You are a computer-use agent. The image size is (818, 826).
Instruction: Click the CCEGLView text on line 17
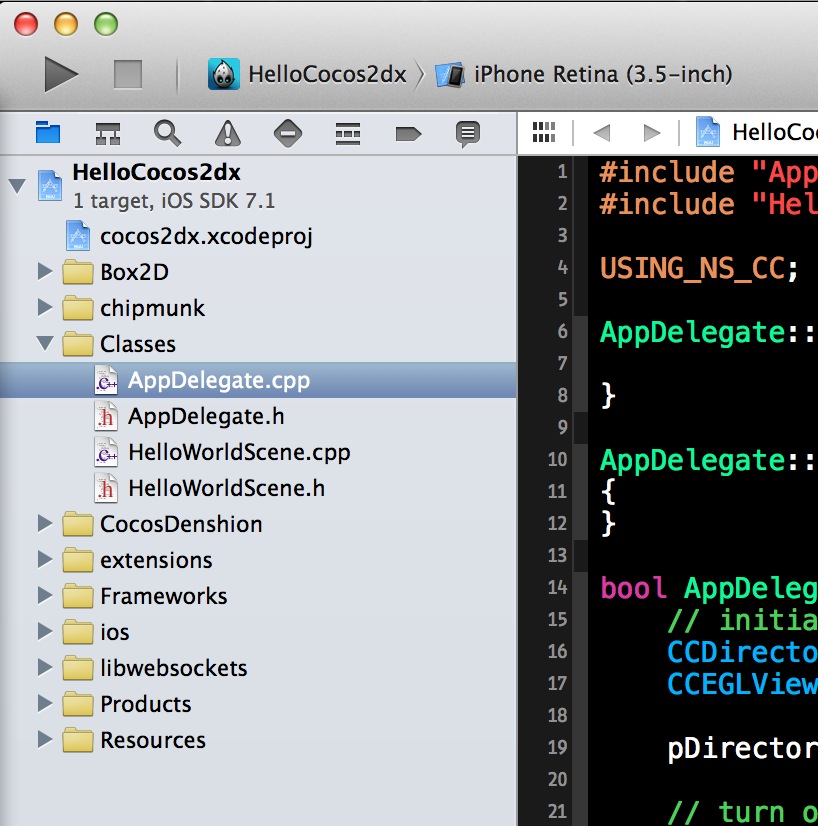[x=743, y=684]
